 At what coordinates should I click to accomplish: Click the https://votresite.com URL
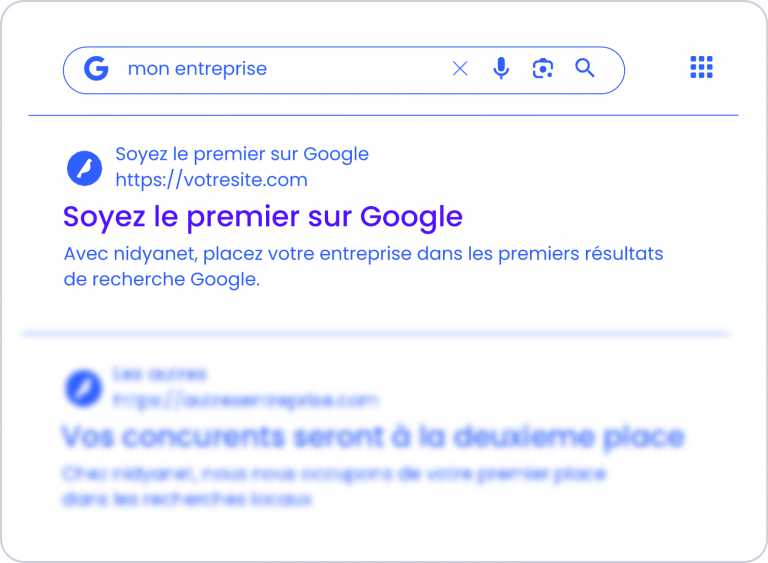pyautogui.click(x=211, y=181)
